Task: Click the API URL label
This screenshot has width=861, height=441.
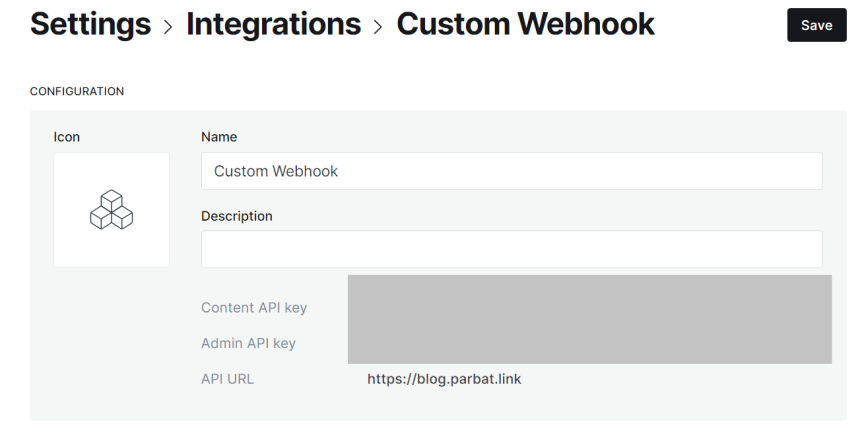Action: [x=227, y=379]
